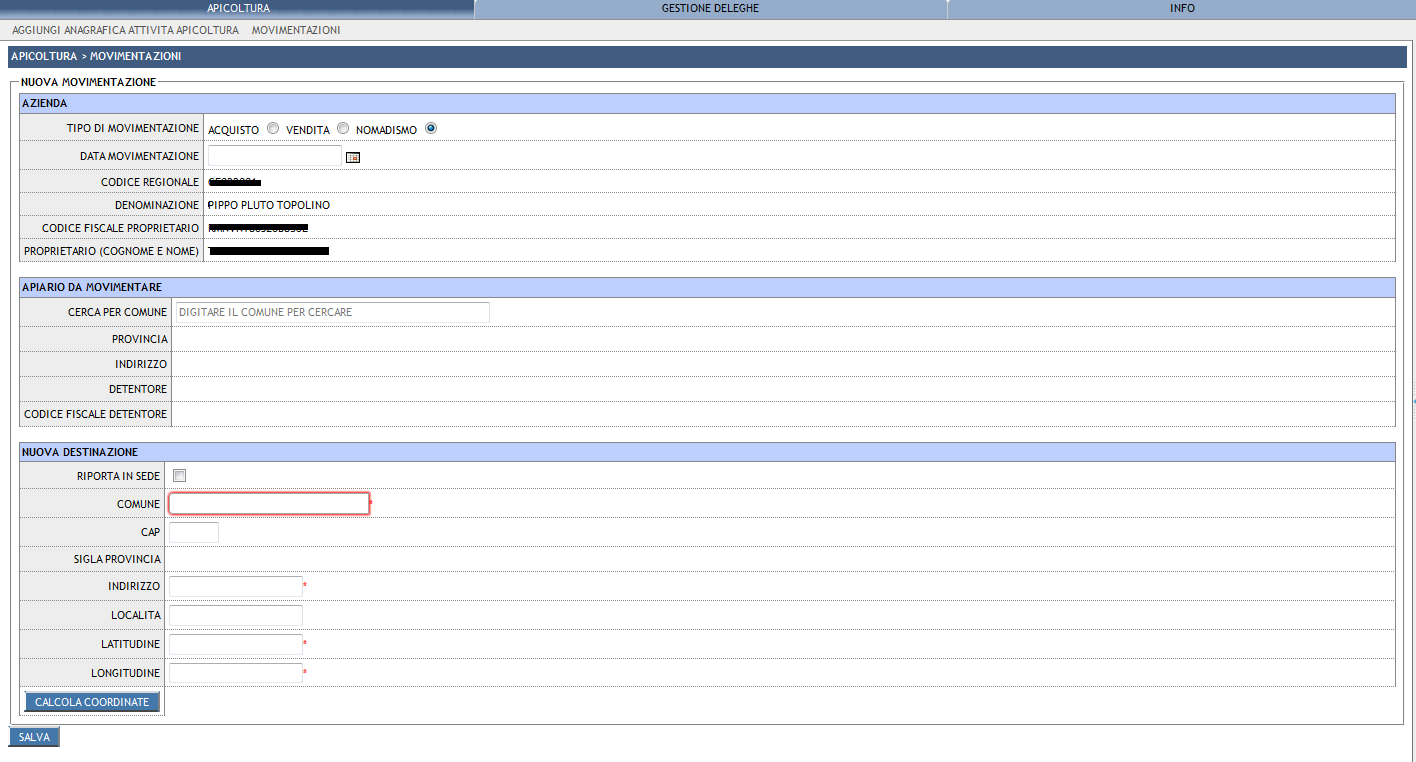
Task: Click the APICOLTURA > MOVIMENTAZIONI breadcrumb
Action: coord(96,57)
